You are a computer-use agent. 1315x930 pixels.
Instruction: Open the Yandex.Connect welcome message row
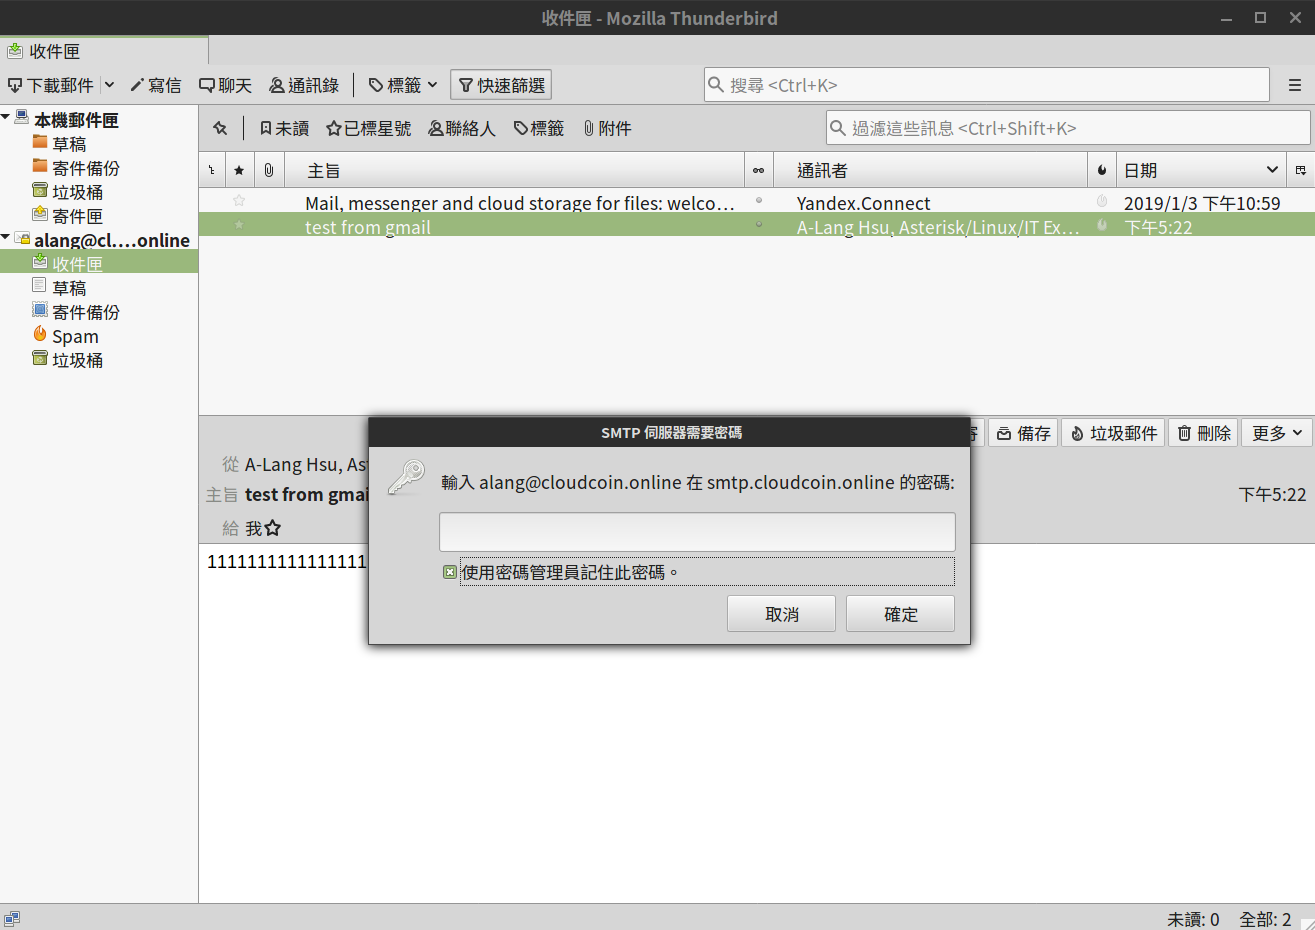757,201
